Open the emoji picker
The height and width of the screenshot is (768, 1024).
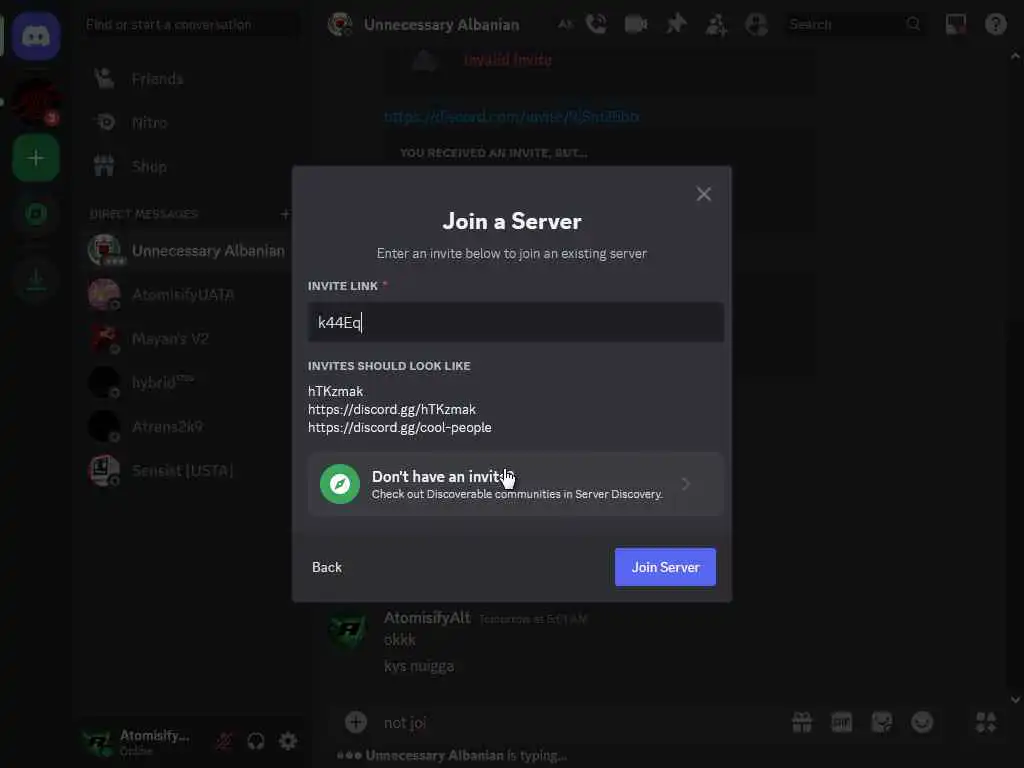(x=922, y=722)
